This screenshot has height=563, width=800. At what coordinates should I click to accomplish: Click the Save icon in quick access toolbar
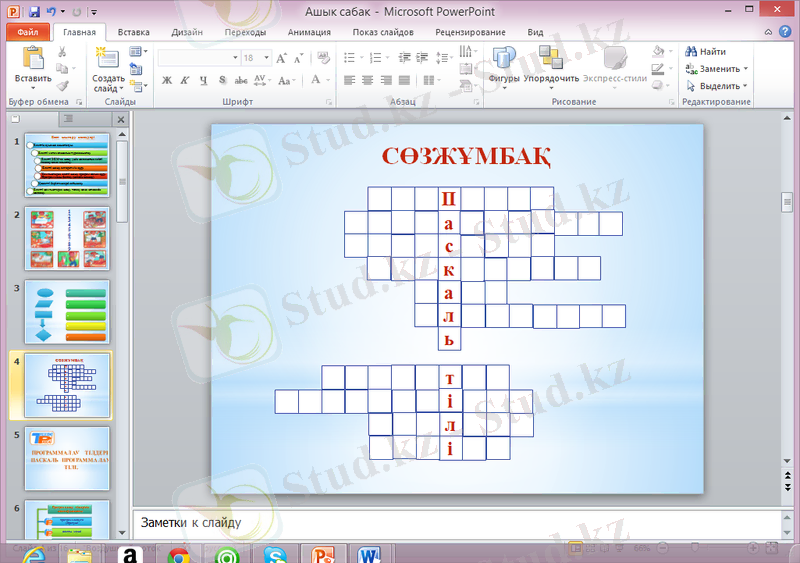tap(35, 12)
